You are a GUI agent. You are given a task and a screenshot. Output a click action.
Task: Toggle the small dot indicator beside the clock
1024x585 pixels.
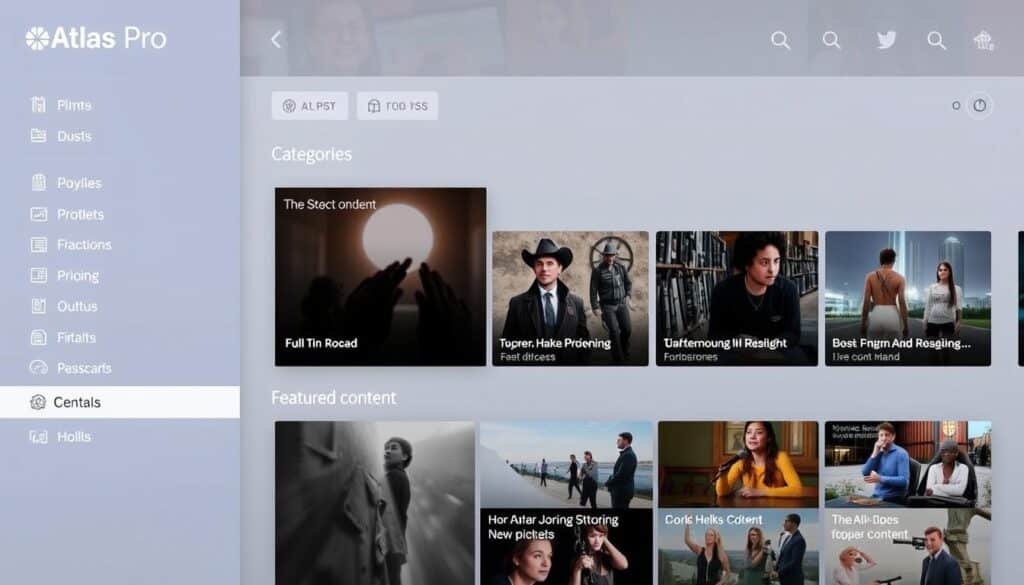tap(958, 104)
